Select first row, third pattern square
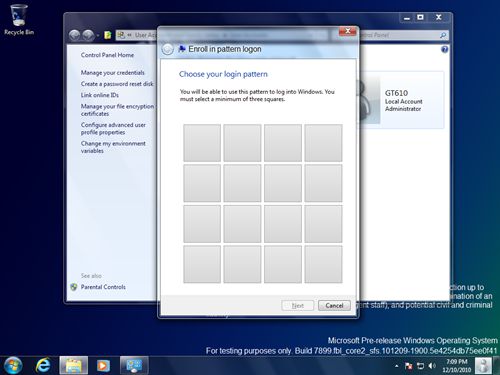The width and height of the screenshot is (500, 375). point(283,143)
